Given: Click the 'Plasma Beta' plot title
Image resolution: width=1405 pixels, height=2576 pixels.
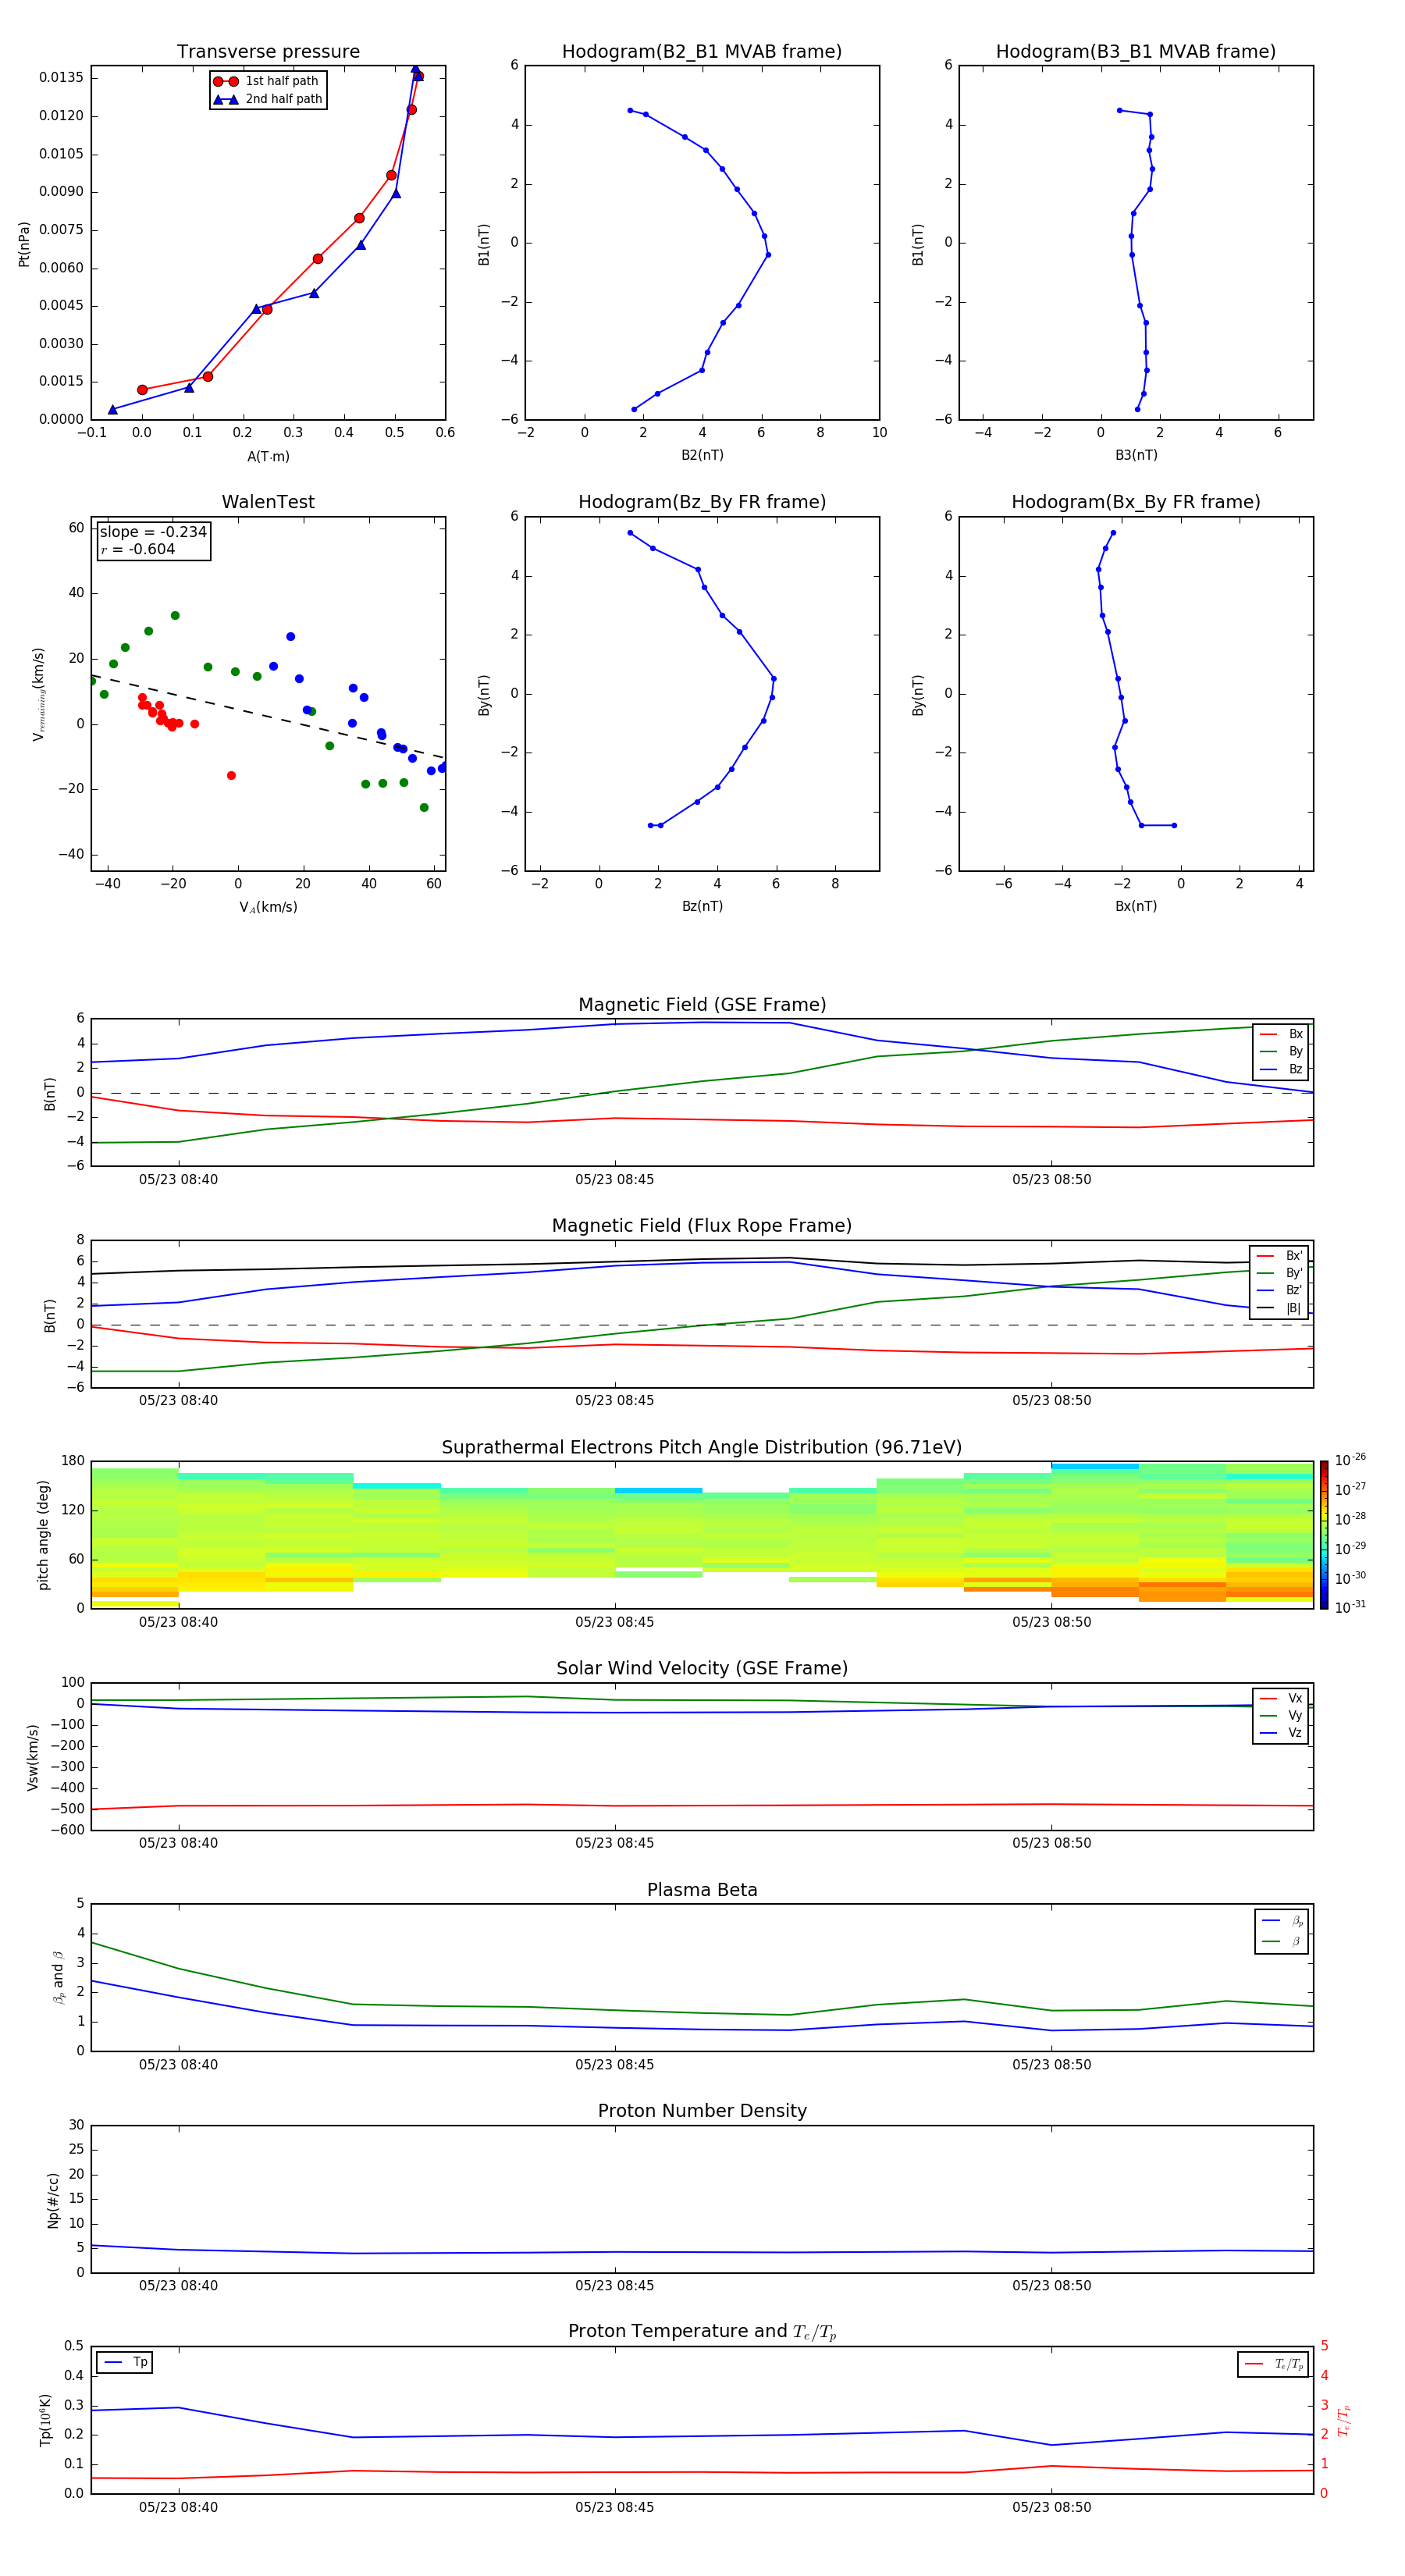Looking at the screenshot, I should click(702, 1890).
